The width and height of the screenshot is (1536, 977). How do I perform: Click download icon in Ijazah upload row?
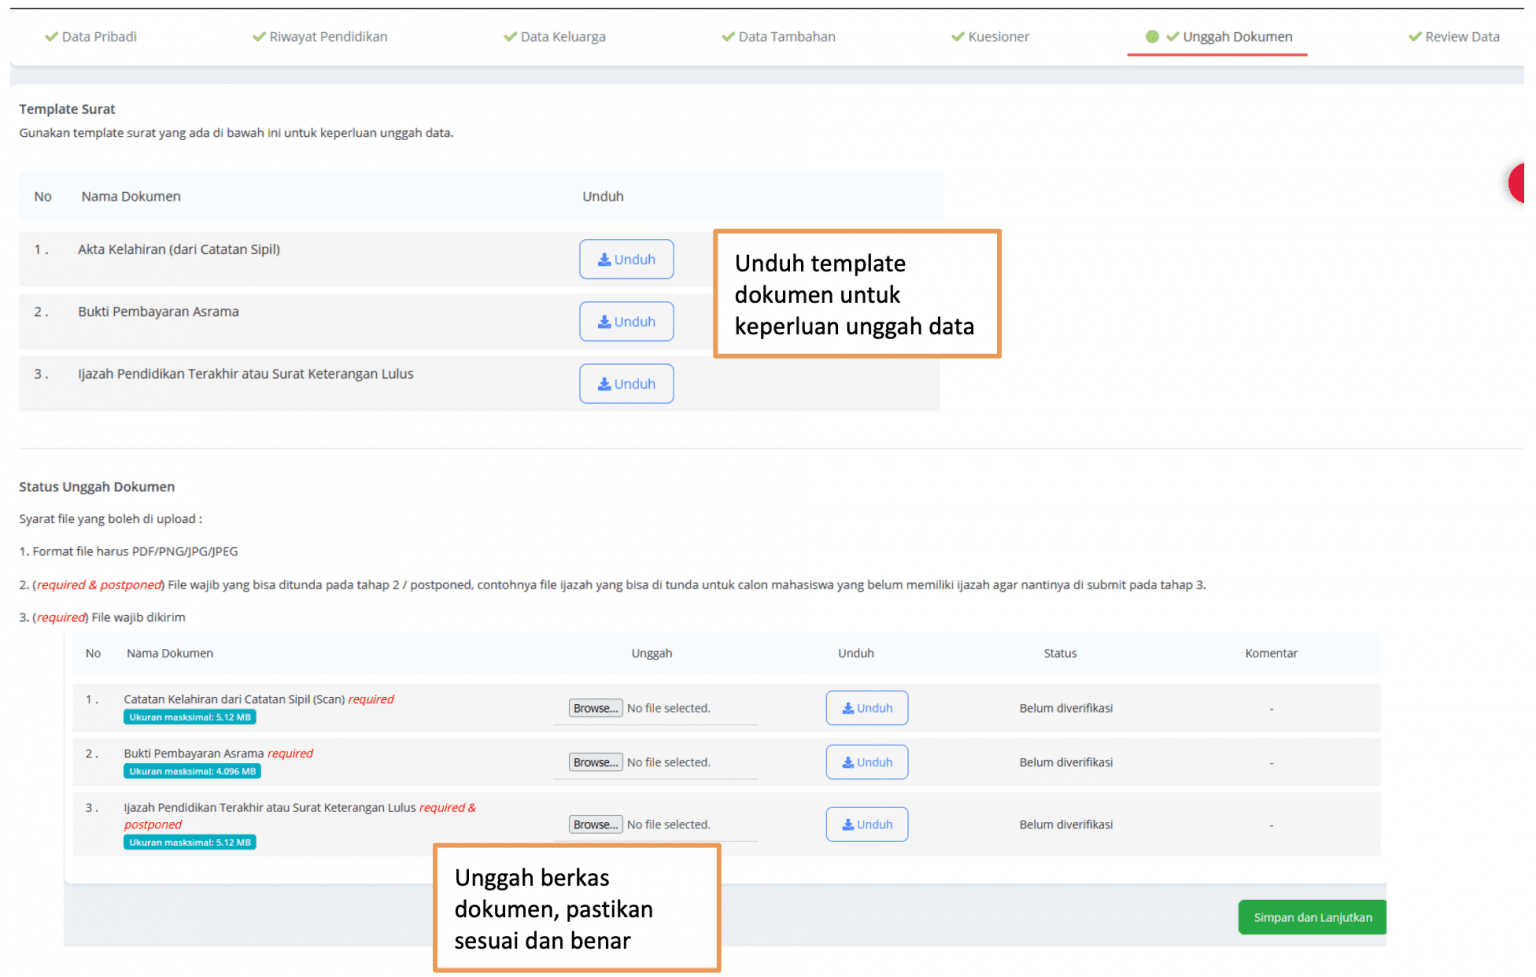point(850,823)
